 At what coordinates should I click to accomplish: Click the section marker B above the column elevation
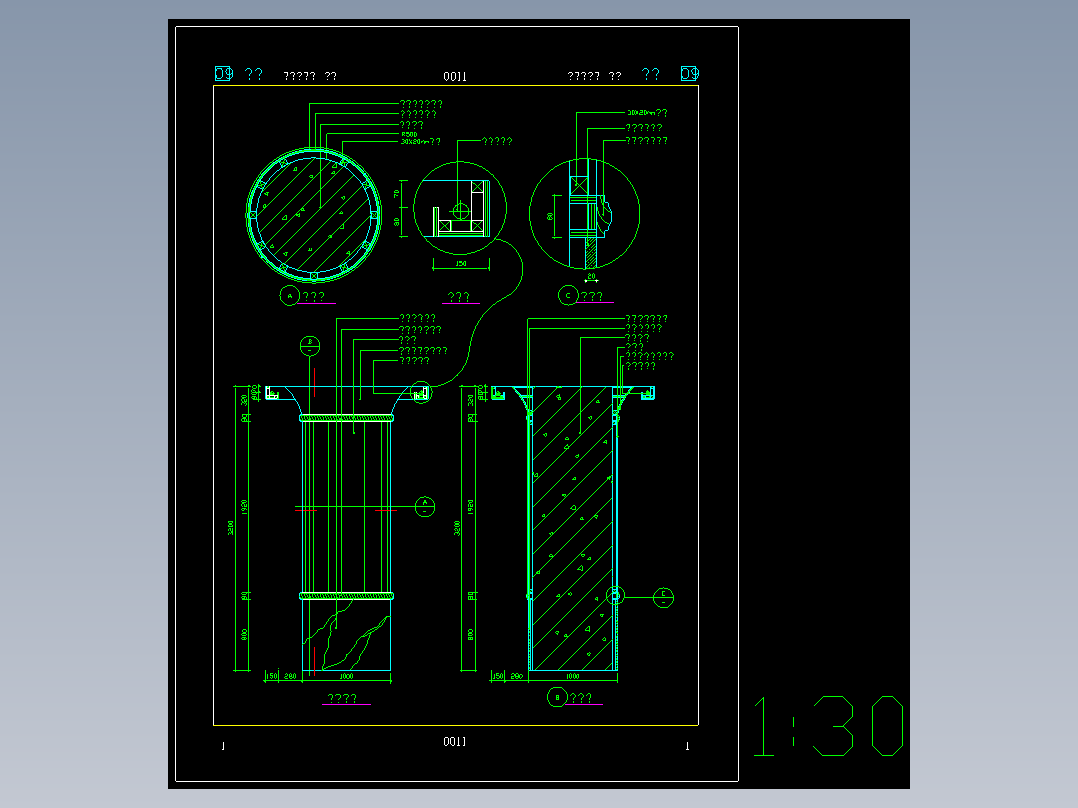pyautogui.click(x=310, y=346)
